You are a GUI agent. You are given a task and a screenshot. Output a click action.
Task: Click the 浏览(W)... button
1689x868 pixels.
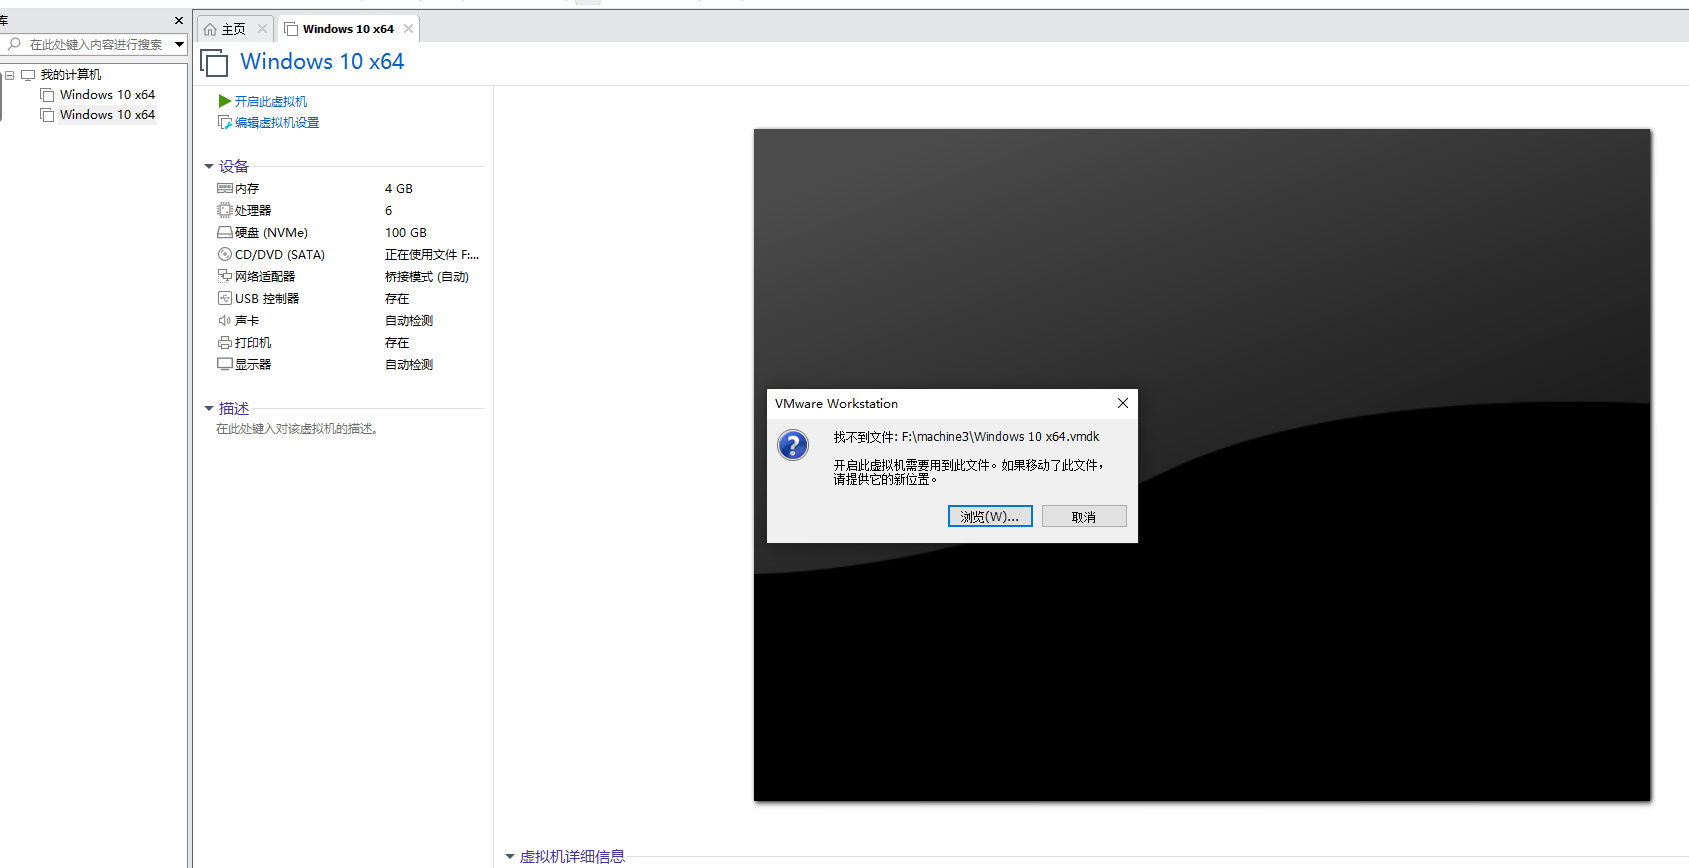990,516
